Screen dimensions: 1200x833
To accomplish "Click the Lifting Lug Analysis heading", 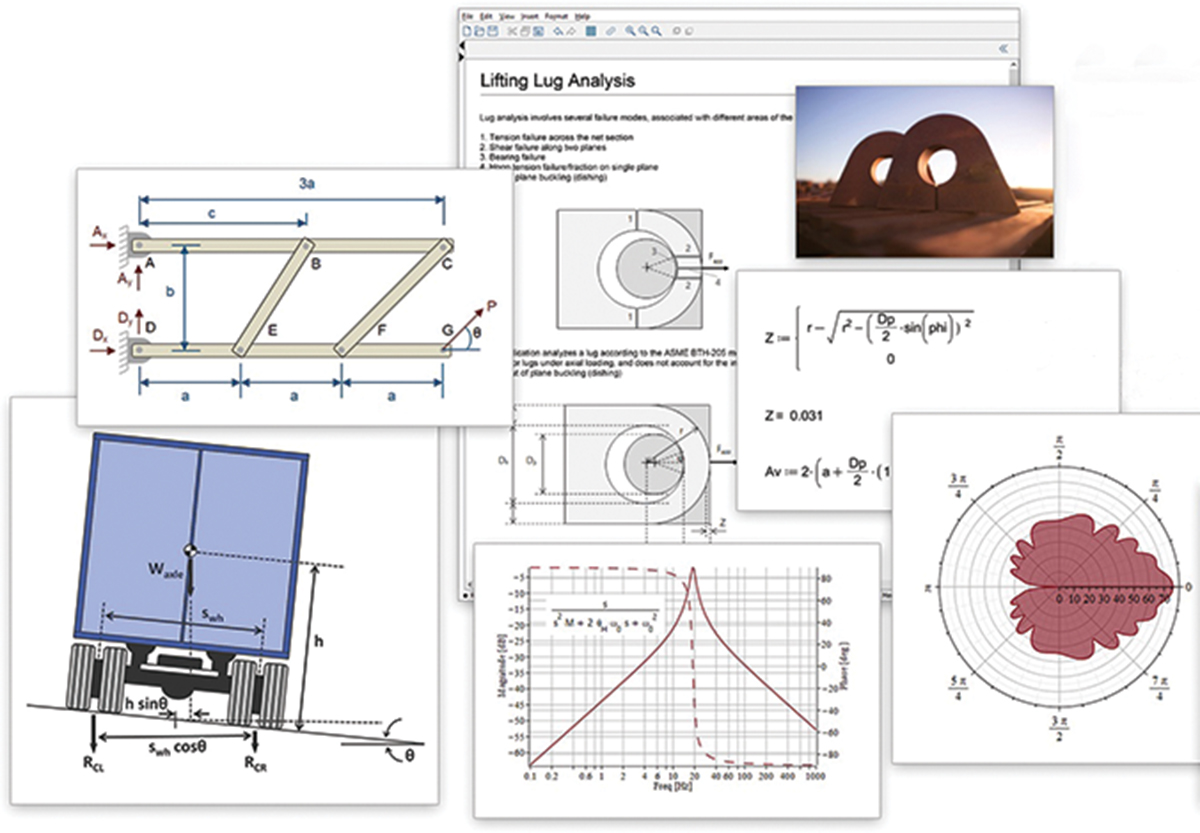I will tap(557, 80).
